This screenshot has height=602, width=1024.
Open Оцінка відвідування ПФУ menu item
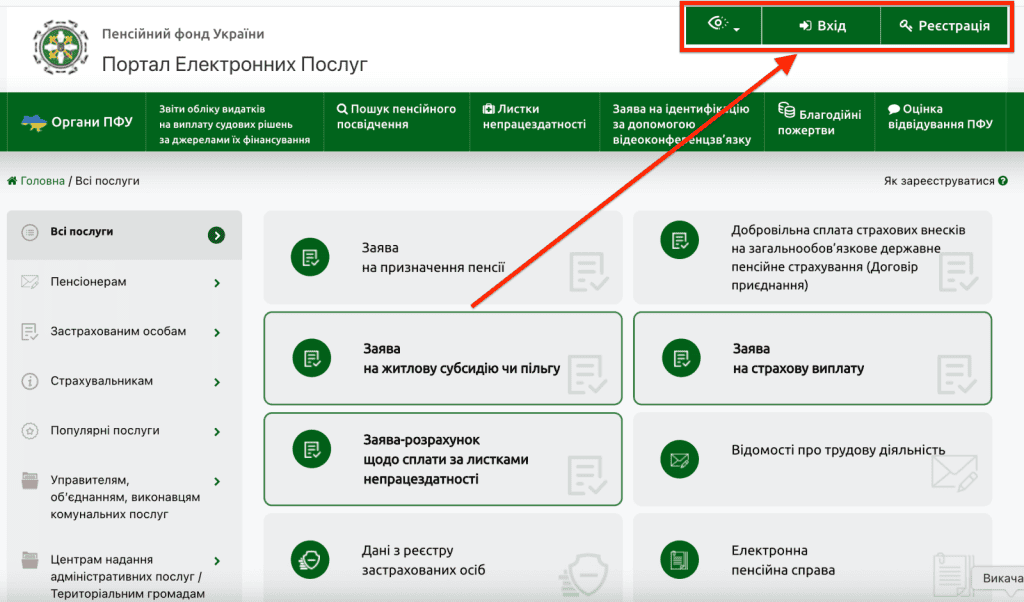940,116
